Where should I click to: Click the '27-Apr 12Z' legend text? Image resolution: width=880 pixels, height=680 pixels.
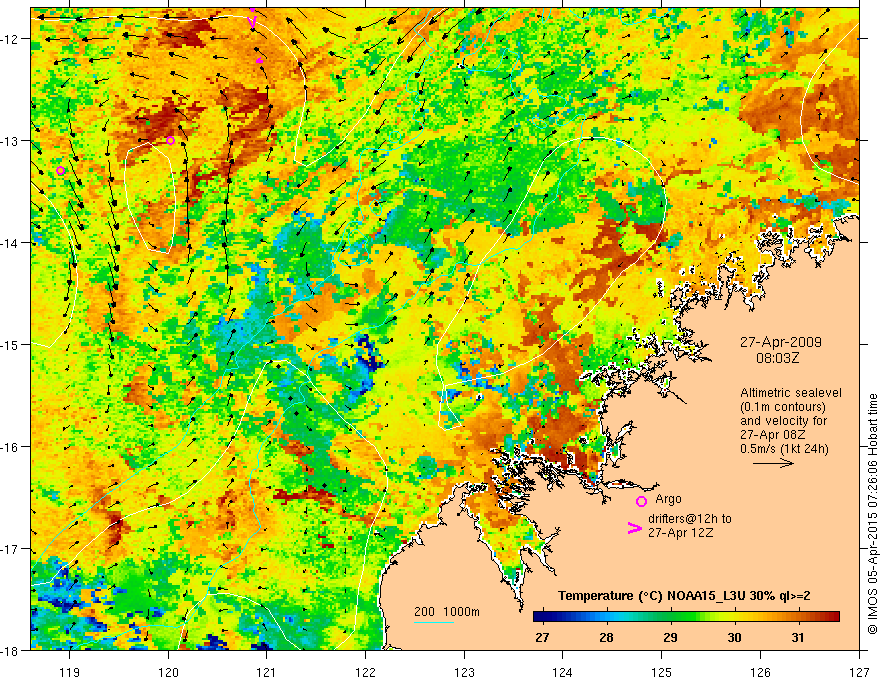680,533
